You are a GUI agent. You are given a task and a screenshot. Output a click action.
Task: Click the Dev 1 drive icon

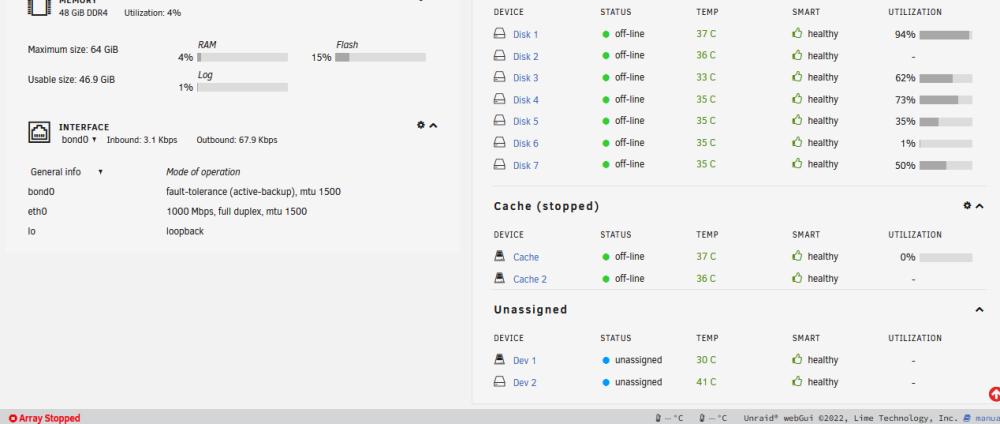(x=500, y=360)
